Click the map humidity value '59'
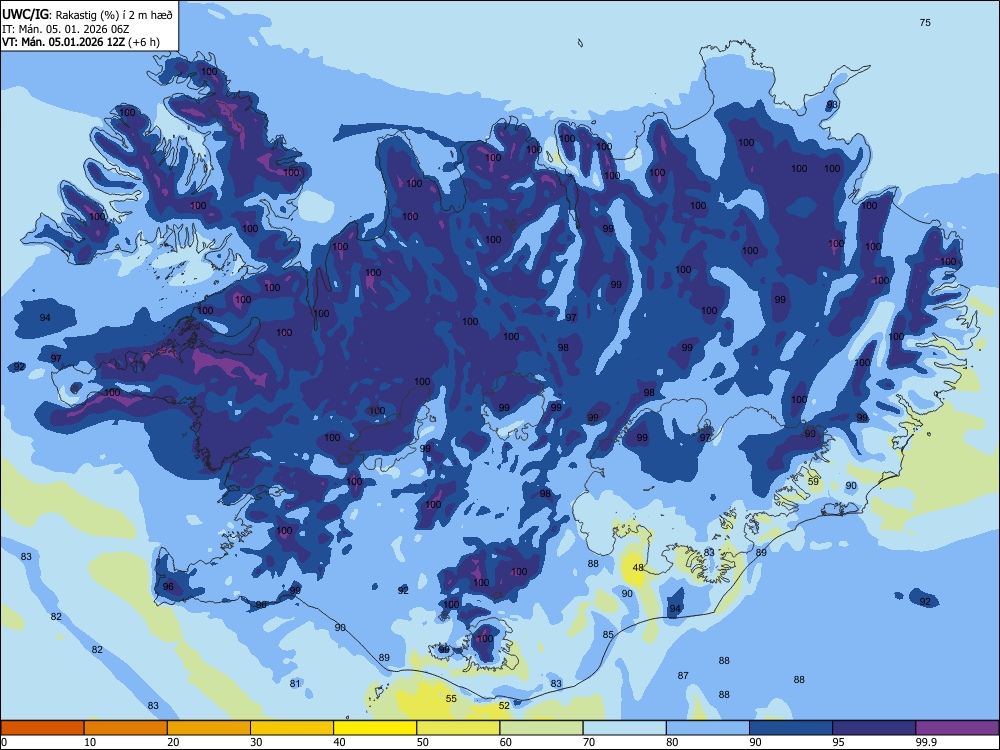This screenshot has width=1000, height=750. pos(813,482)
